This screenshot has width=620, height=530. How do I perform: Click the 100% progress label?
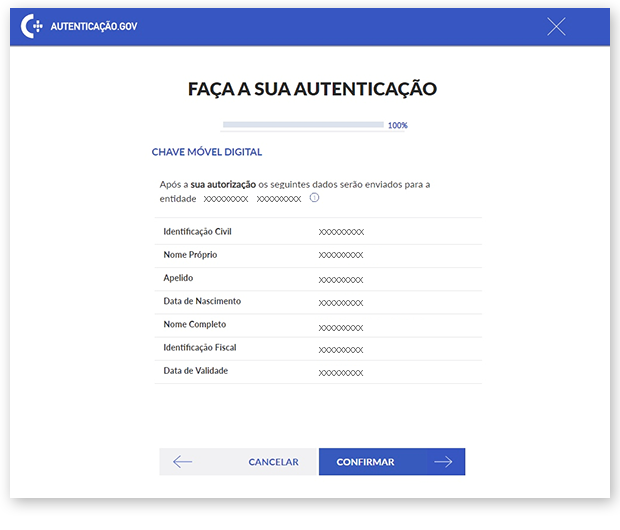pos(398,125)
